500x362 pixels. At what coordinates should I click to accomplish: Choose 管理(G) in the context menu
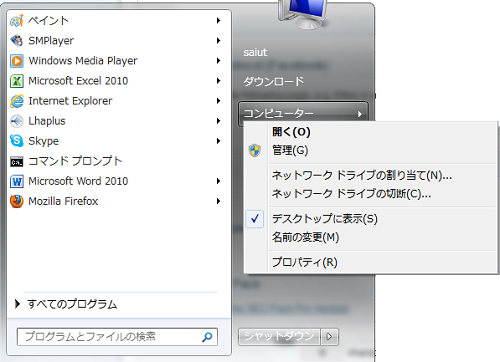click(x=290, y=150)
